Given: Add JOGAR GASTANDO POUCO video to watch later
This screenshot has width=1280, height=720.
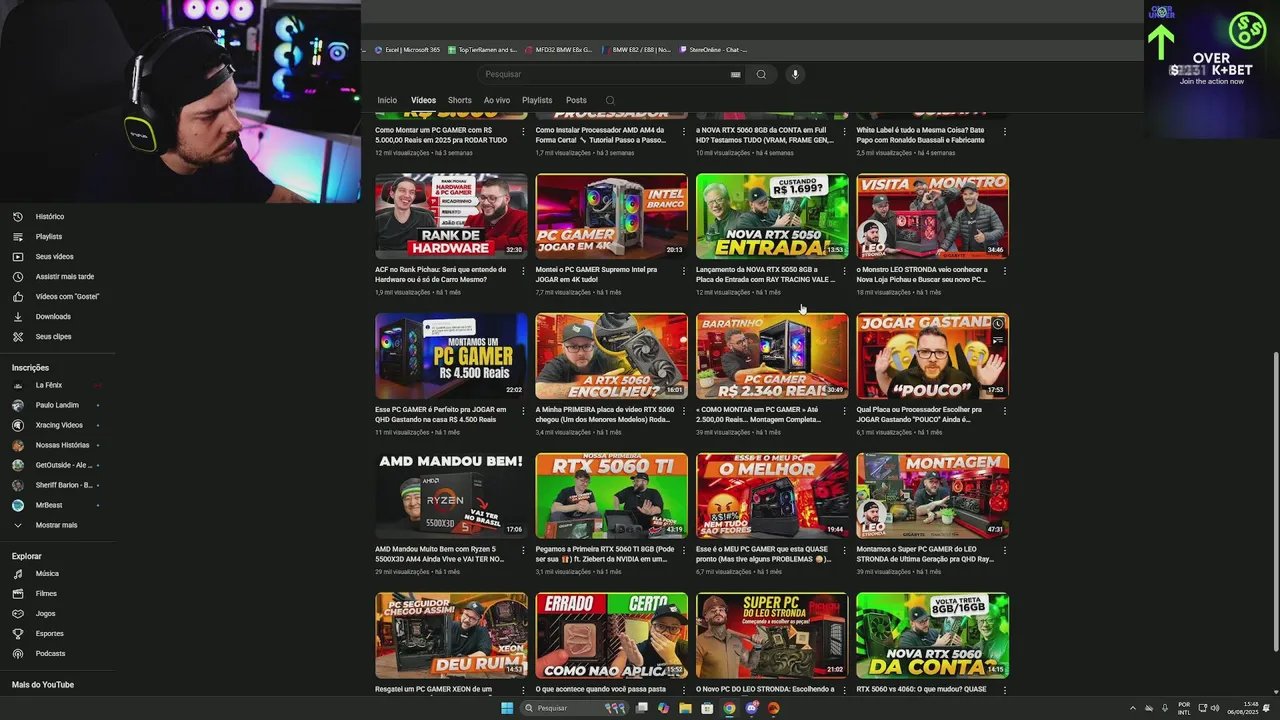Looking at the screenshot, I should 997,324.
